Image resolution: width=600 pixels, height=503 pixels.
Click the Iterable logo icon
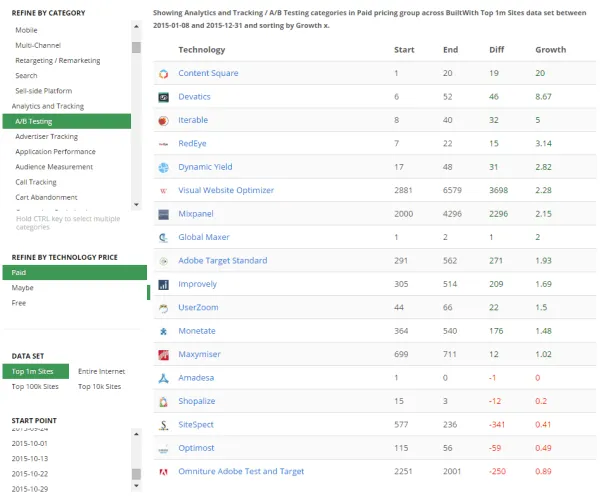point(163,120)
